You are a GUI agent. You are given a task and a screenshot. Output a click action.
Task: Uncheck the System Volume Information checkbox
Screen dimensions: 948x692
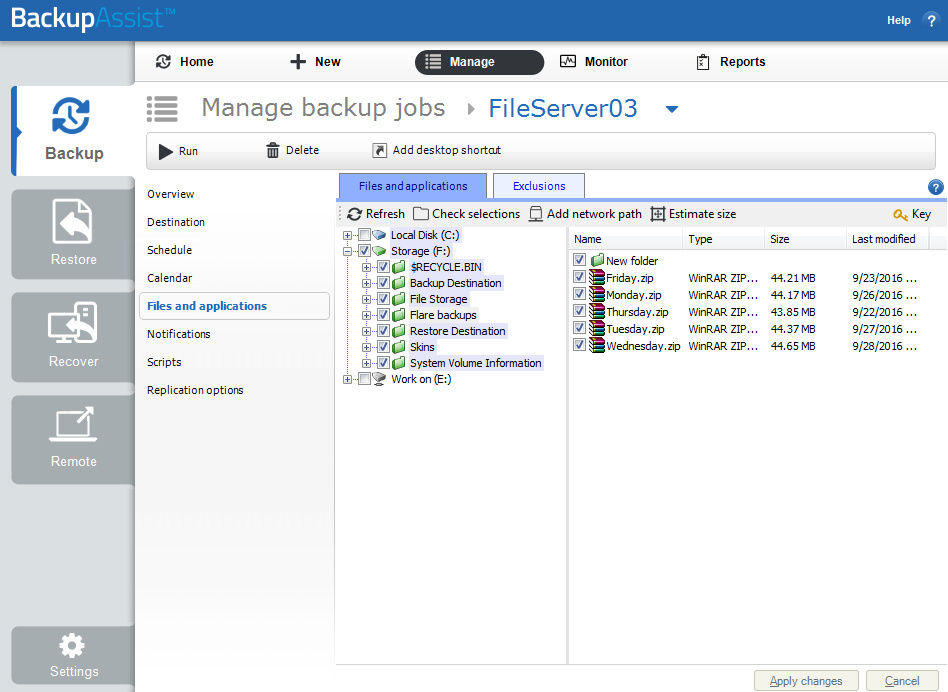coord(383,363)
